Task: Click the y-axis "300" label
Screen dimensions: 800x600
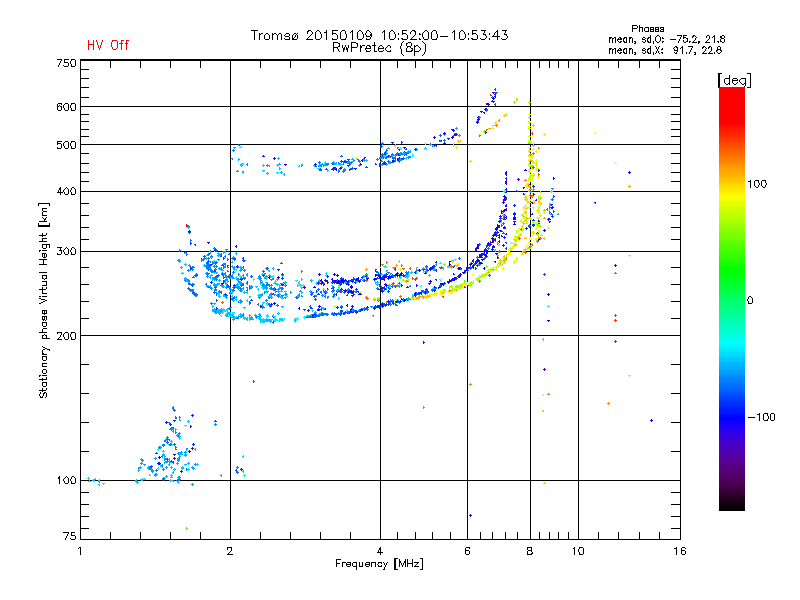Action: [66, 251]
